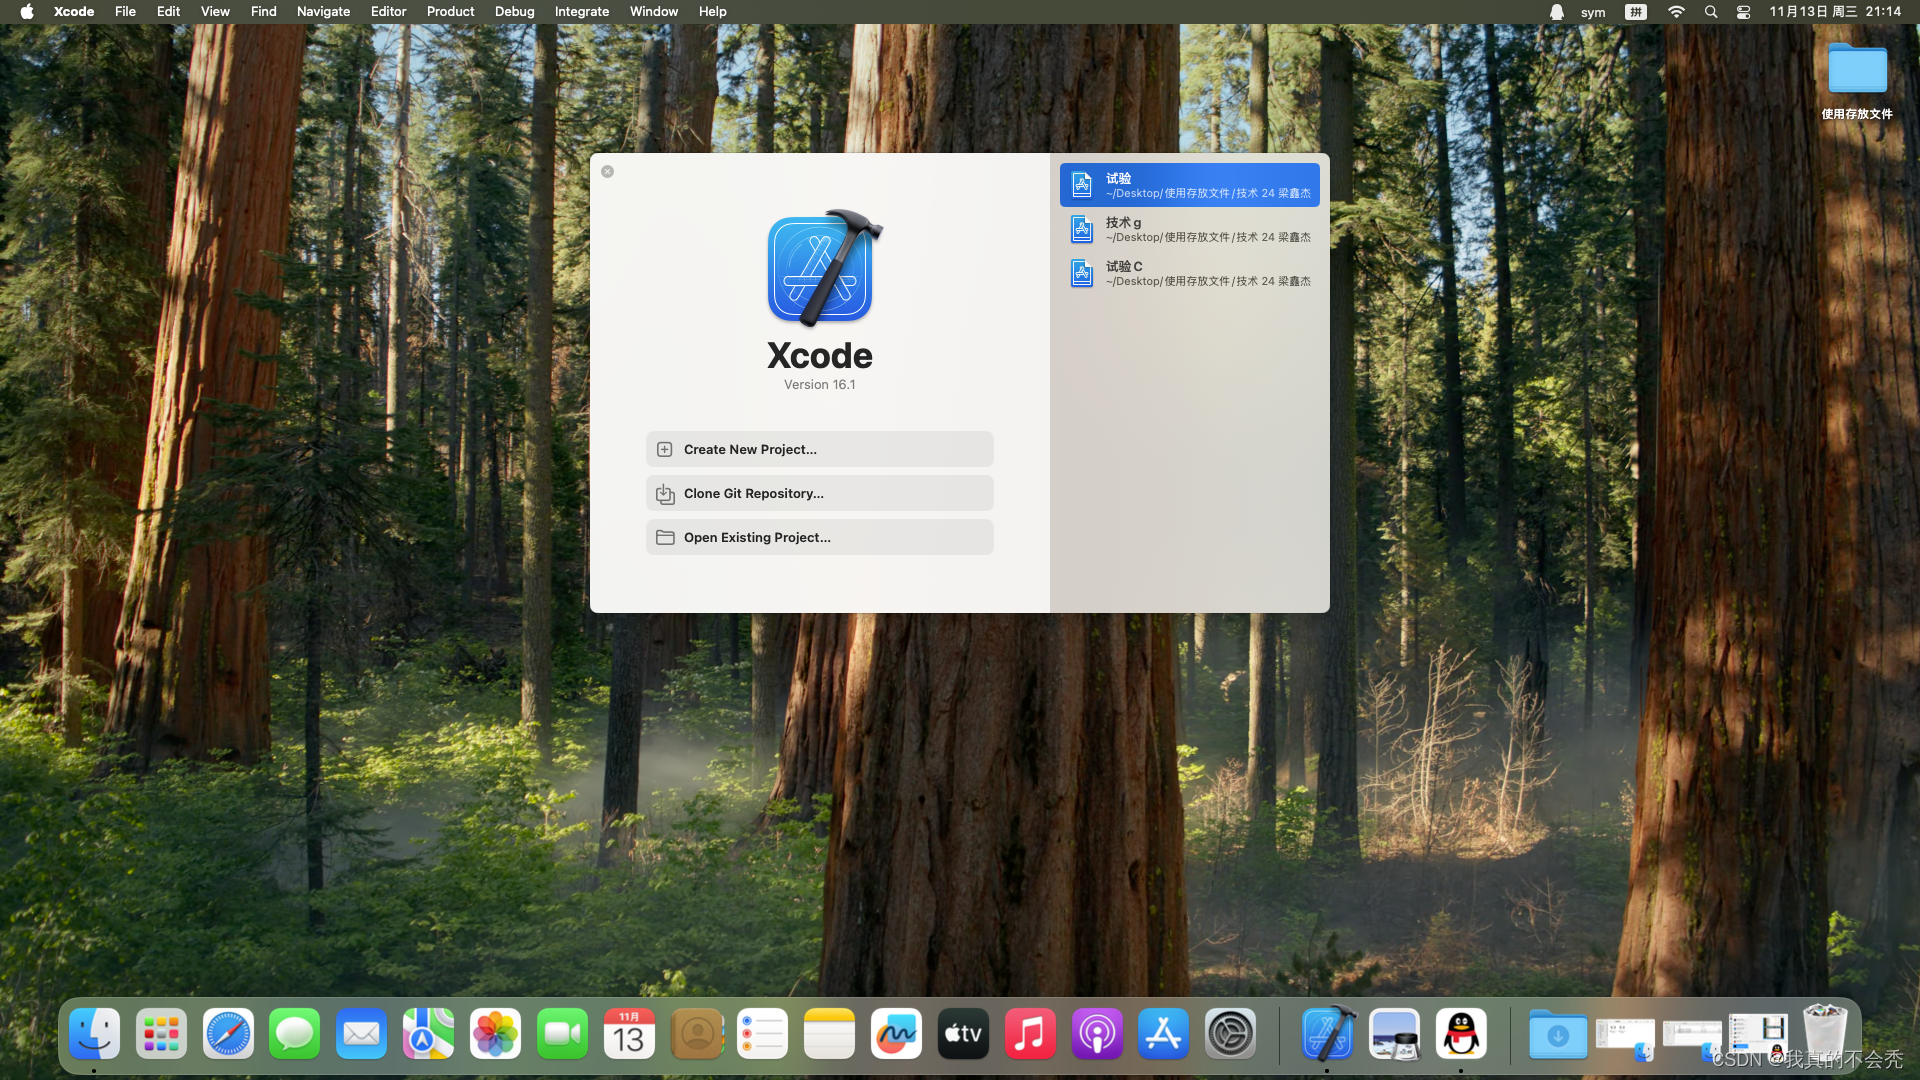
Task: Click the date and time clock
Action: pyautogui.click(x=1835, y=12)
